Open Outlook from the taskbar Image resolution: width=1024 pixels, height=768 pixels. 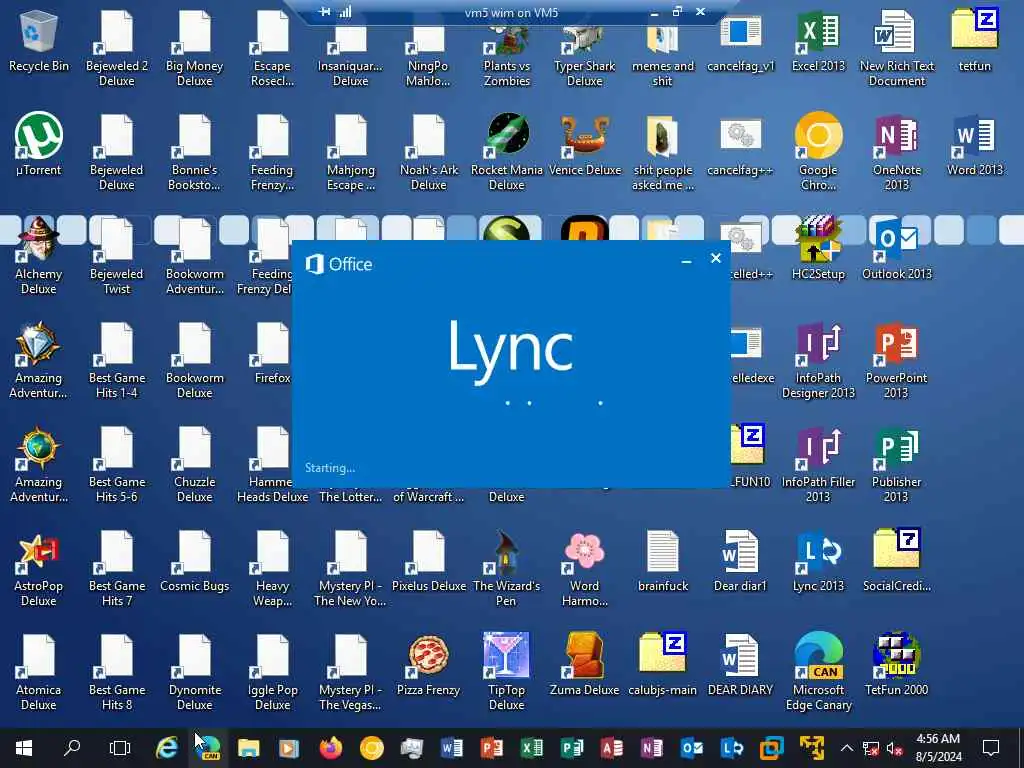(x=692, y=748)
